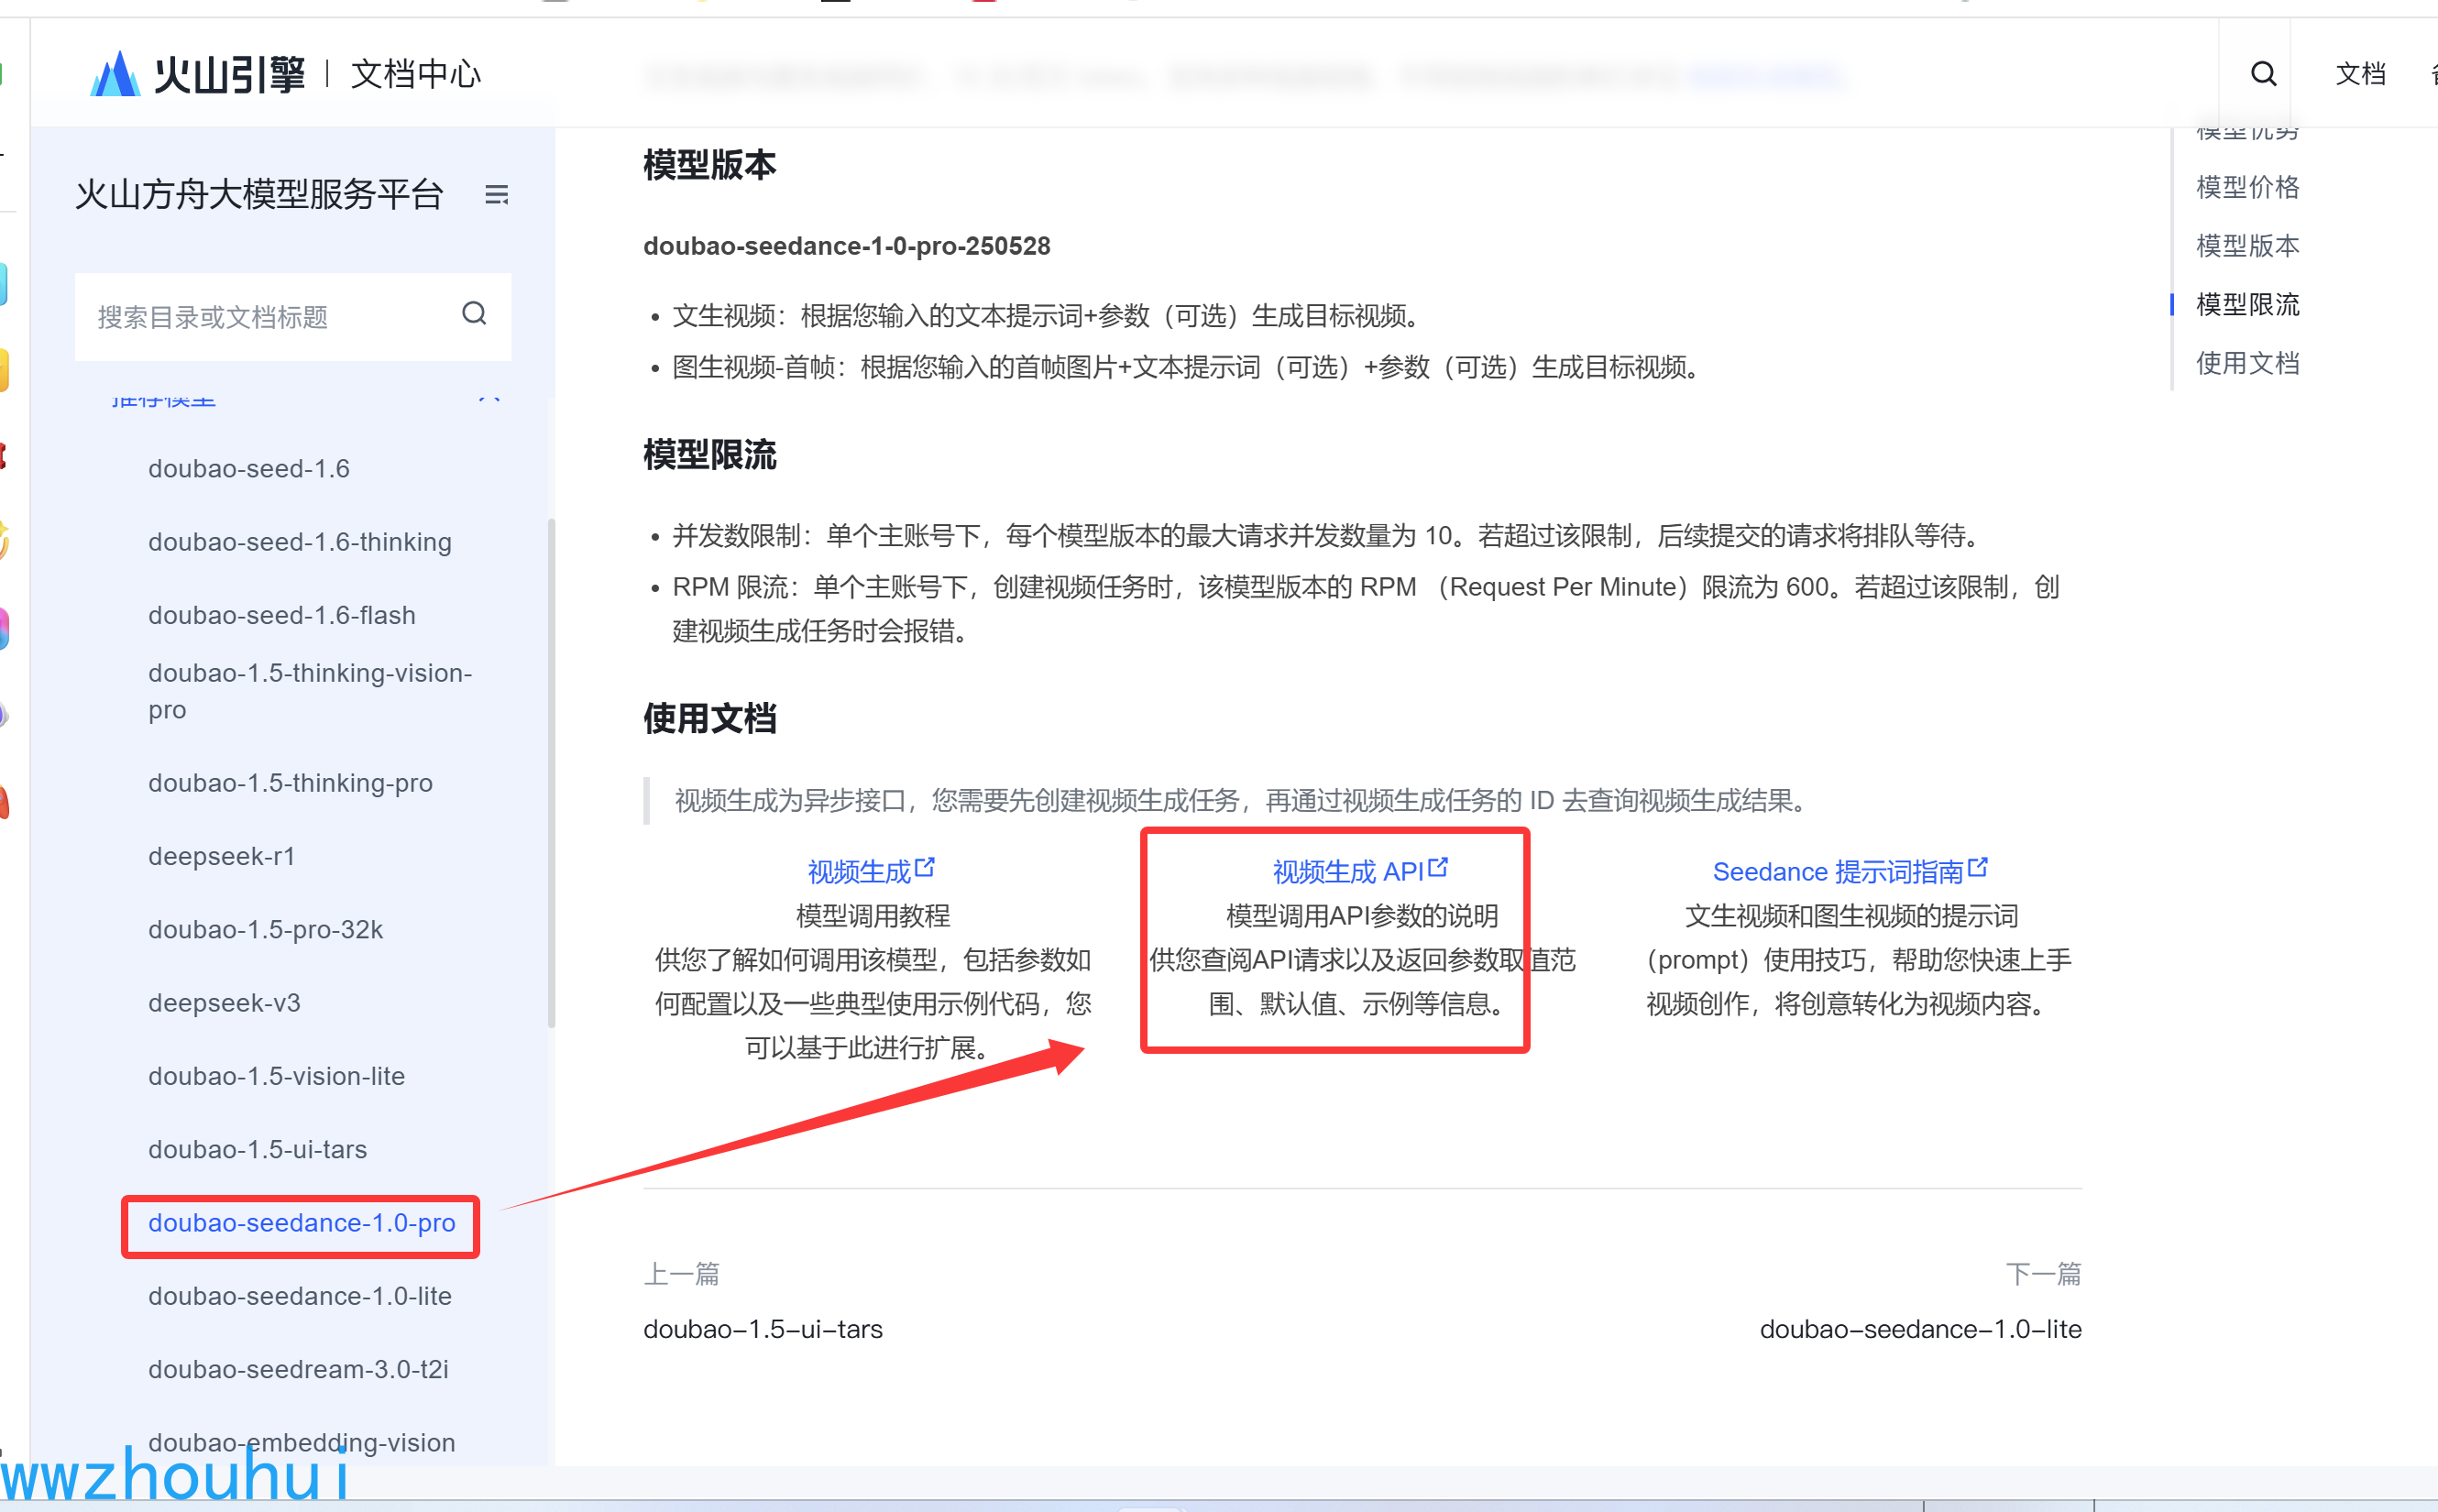Focus the 搜索目录或文档标题 search field

293,316
